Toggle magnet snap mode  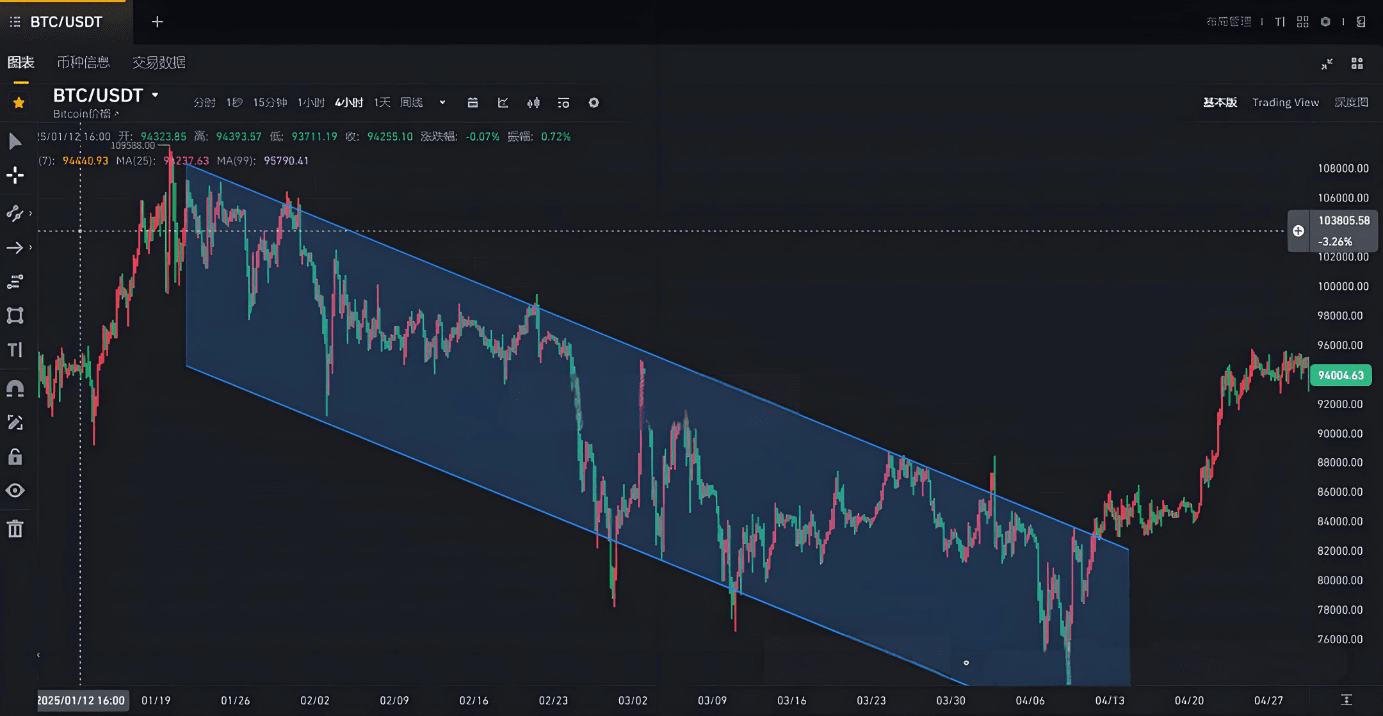[15, 388]
